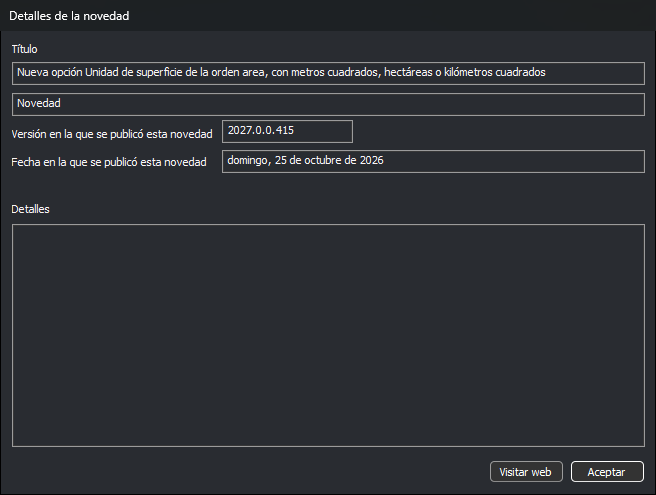
Task: Open the Visitar web link button
Action: [526, 472]
